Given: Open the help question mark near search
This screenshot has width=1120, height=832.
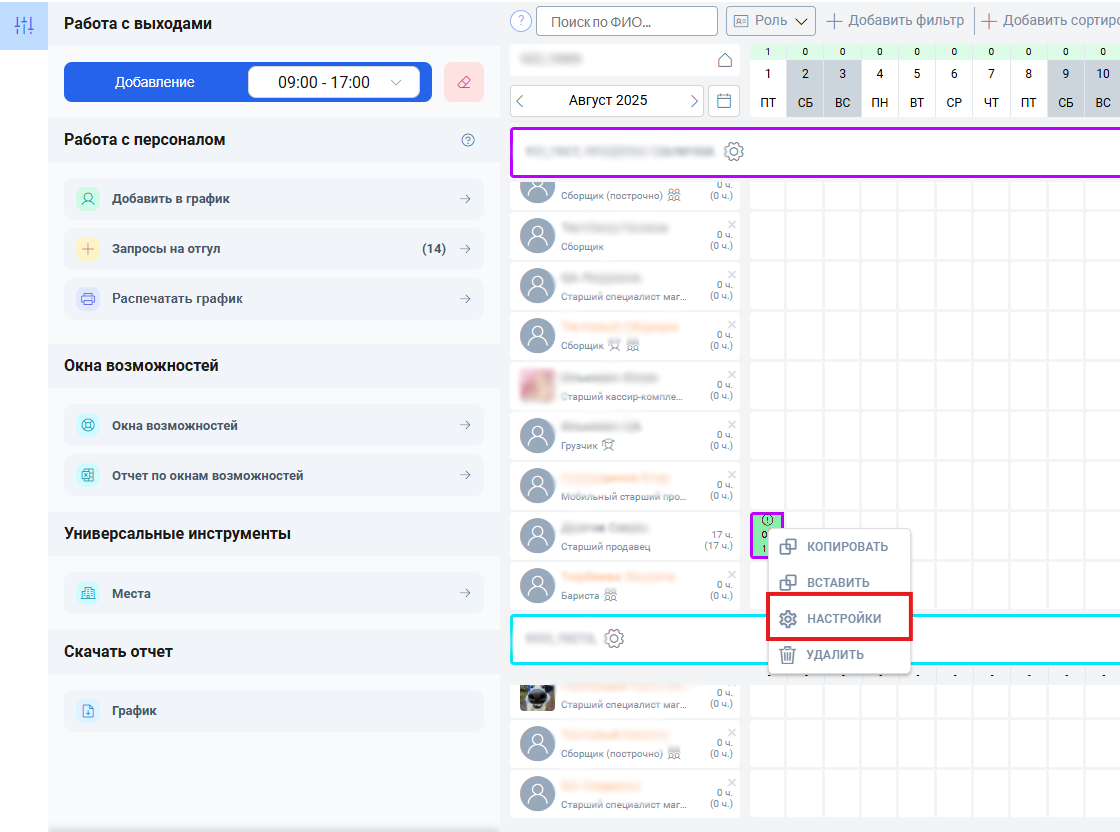Looking at the screenshot, I should 521,21.
